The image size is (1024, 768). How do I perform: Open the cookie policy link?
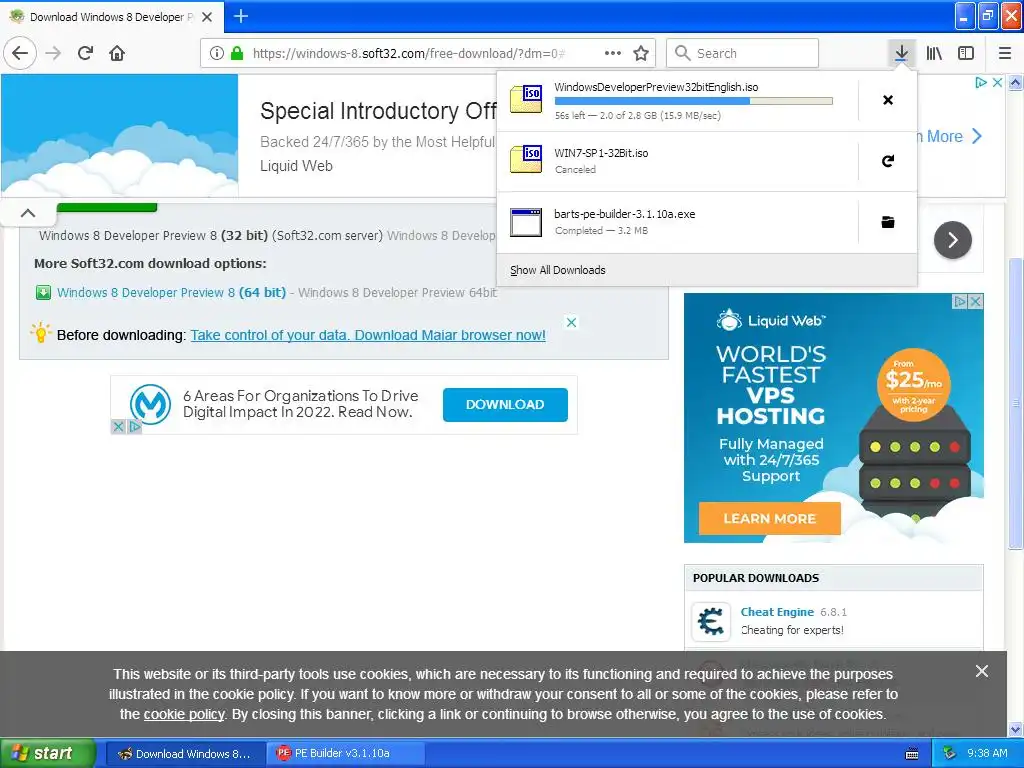[x=184, y=714]
